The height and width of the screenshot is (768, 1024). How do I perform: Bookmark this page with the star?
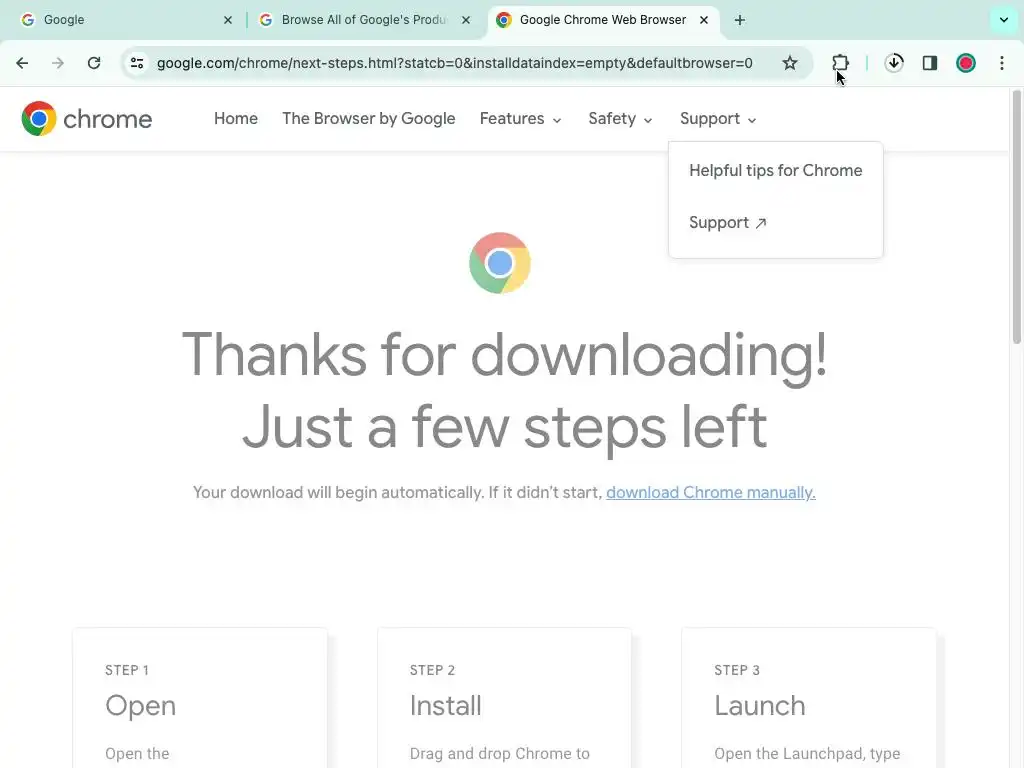point(790,63)
